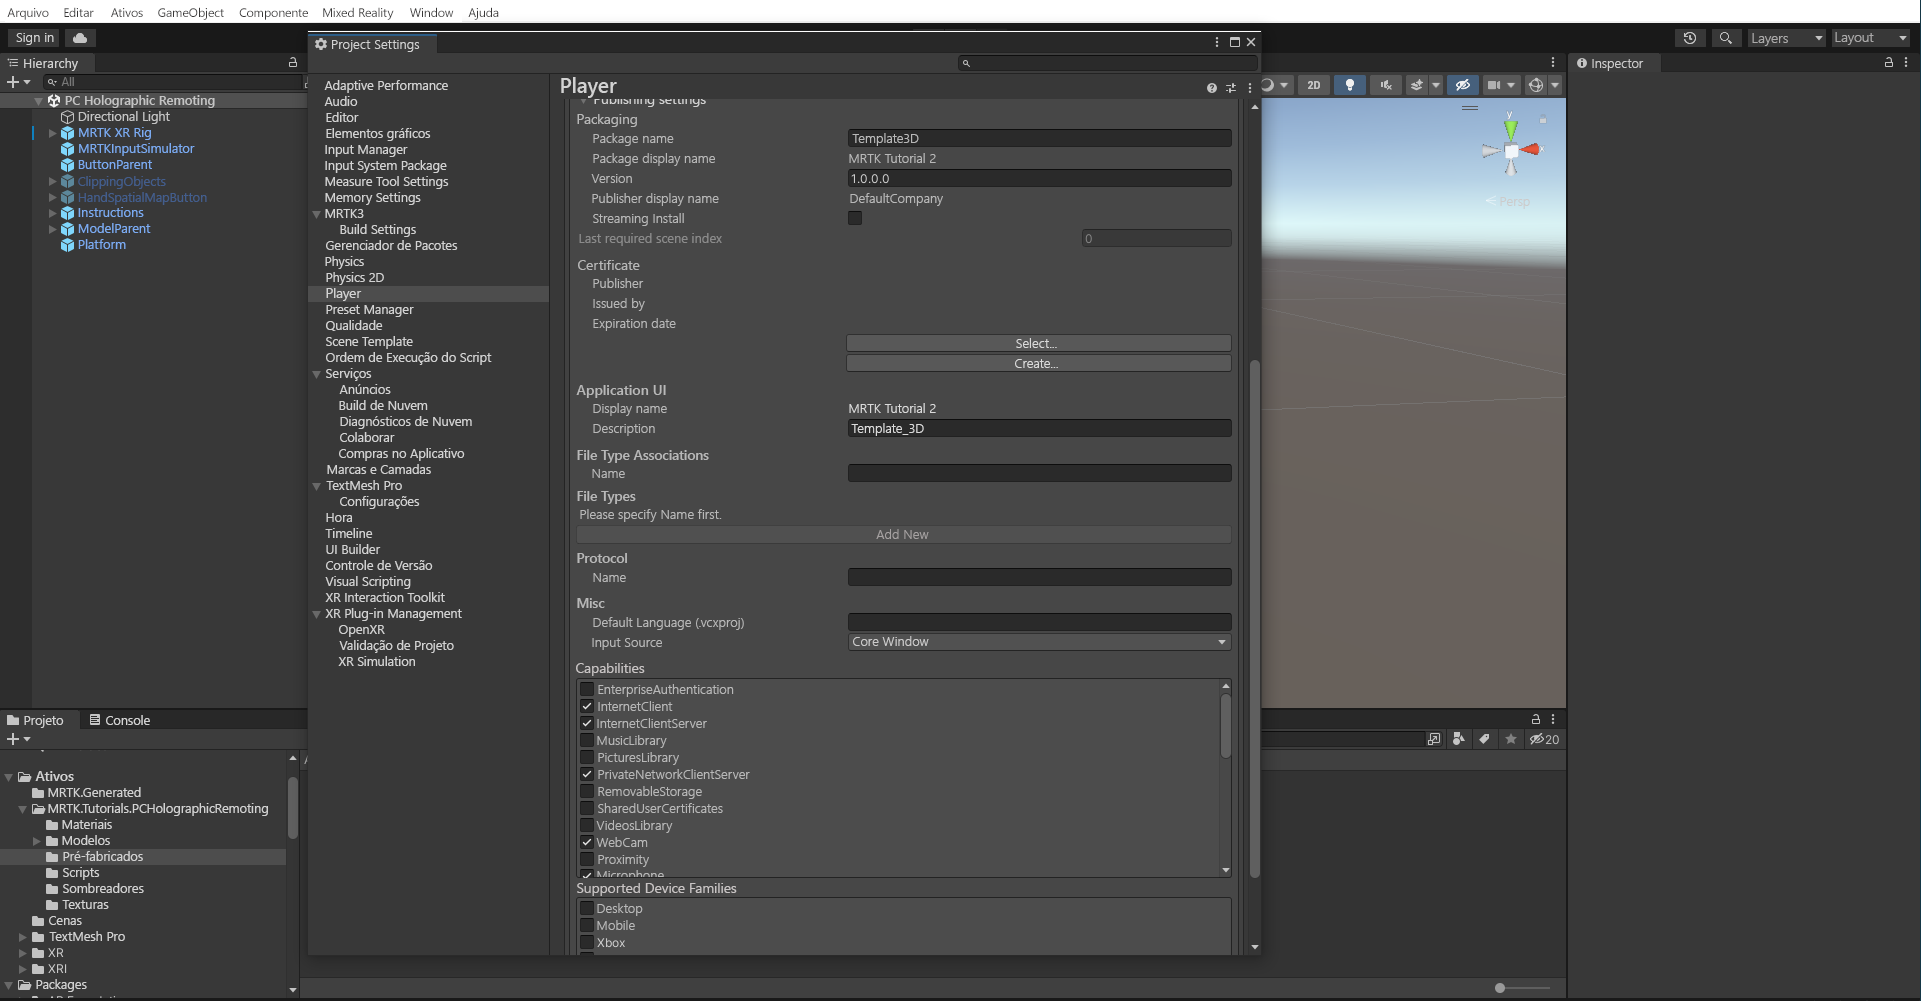Viewport: 1921px width, 1001px height.
Task: Mute scene audio with the speaker icon
Action: point(1385,85)
